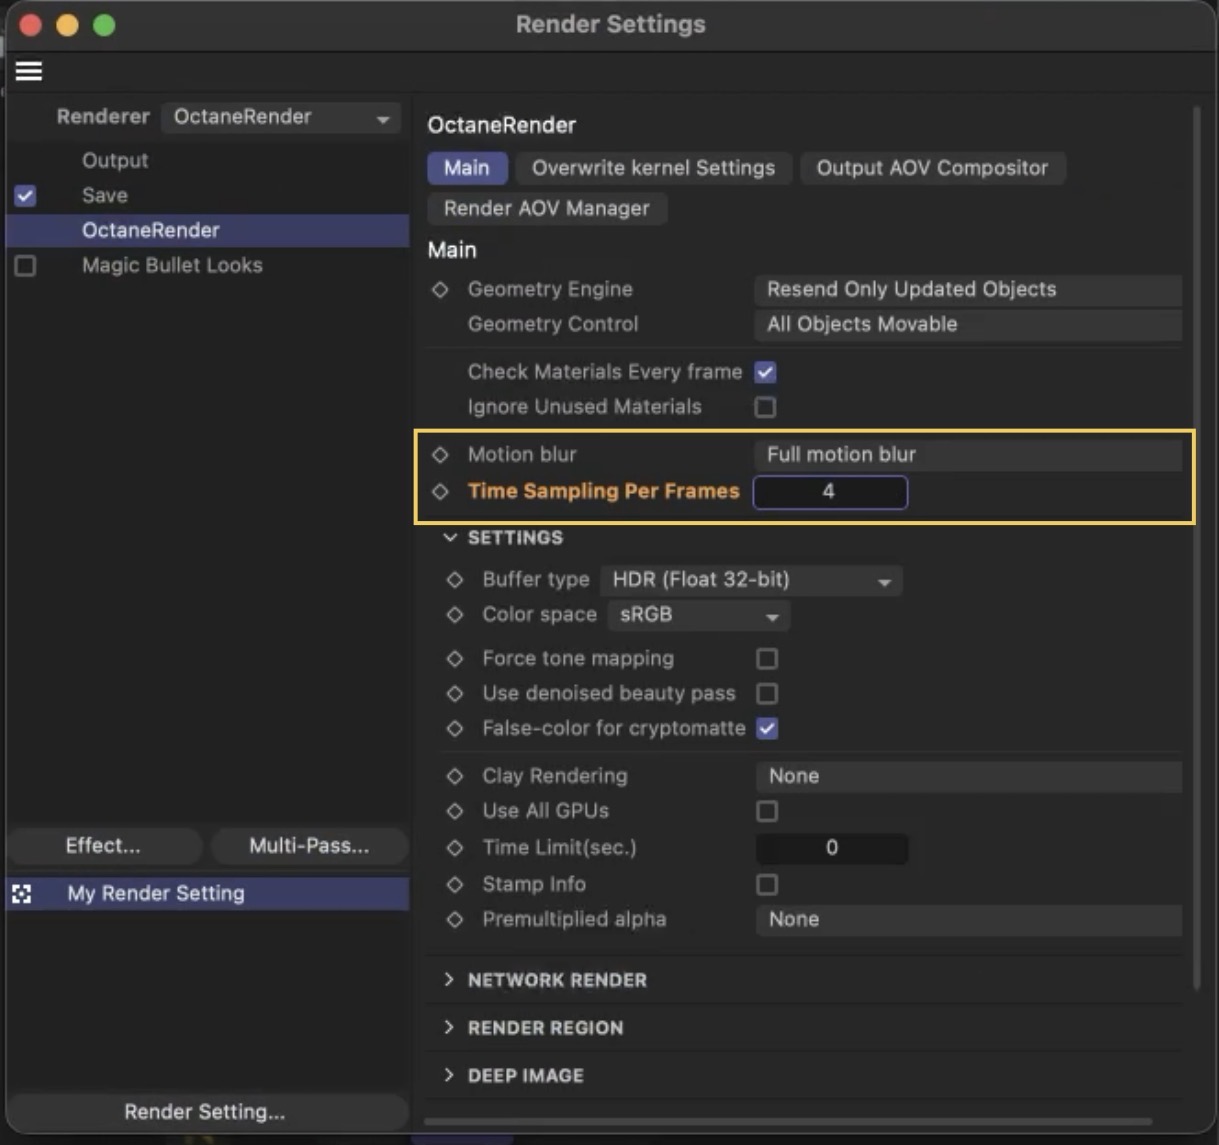Click the My Render Setting preset icon
Viewport: 1219px width, 1145px height.
[x=22, y=894]
